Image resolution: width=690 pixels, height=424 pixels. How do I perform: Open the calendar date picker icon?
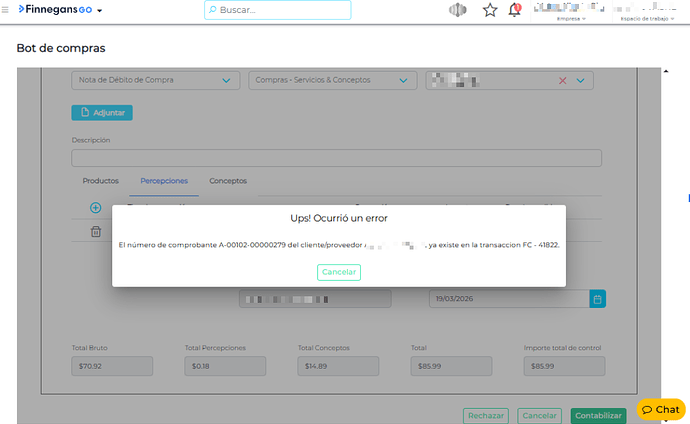[597, 298]
